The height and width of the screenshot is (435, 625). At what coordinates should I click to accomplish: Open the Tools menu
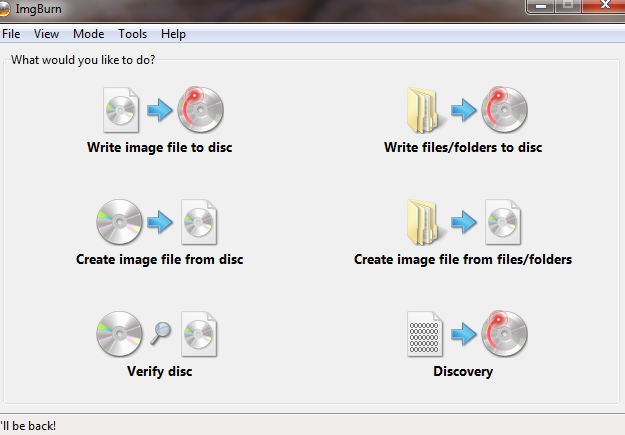click(x=132, y=34)
